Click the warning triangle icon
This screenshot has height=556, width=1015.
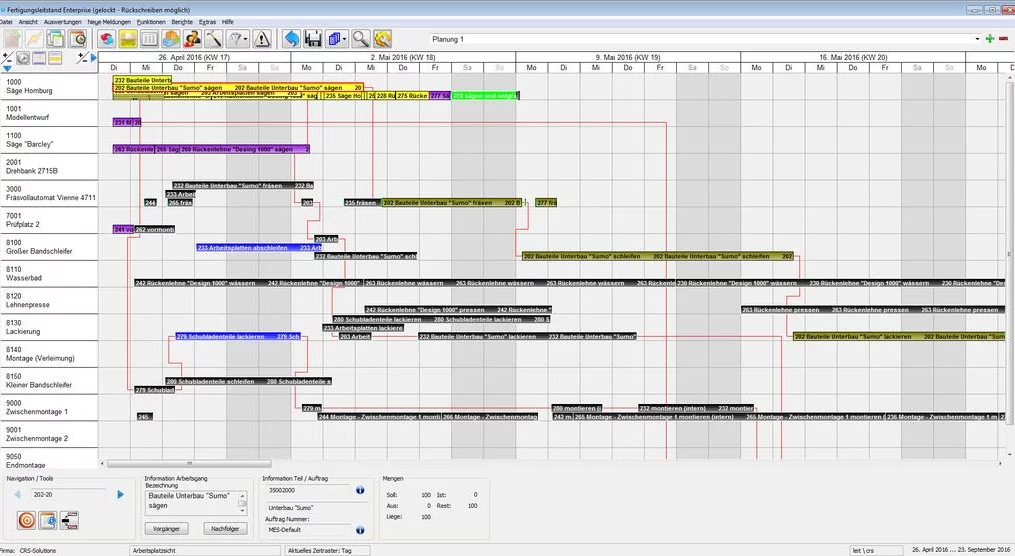click(261, 39)
